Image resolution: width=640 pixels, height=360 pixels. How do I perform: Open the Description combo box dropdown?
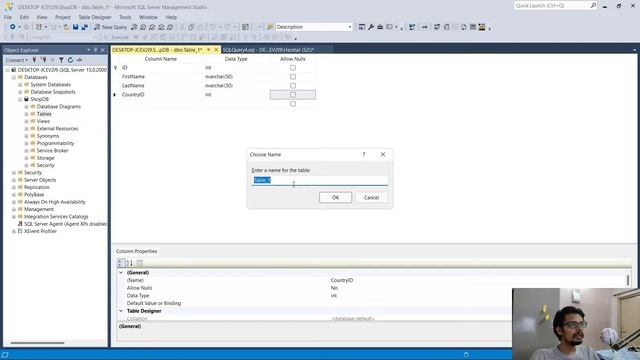coord(350,27)
